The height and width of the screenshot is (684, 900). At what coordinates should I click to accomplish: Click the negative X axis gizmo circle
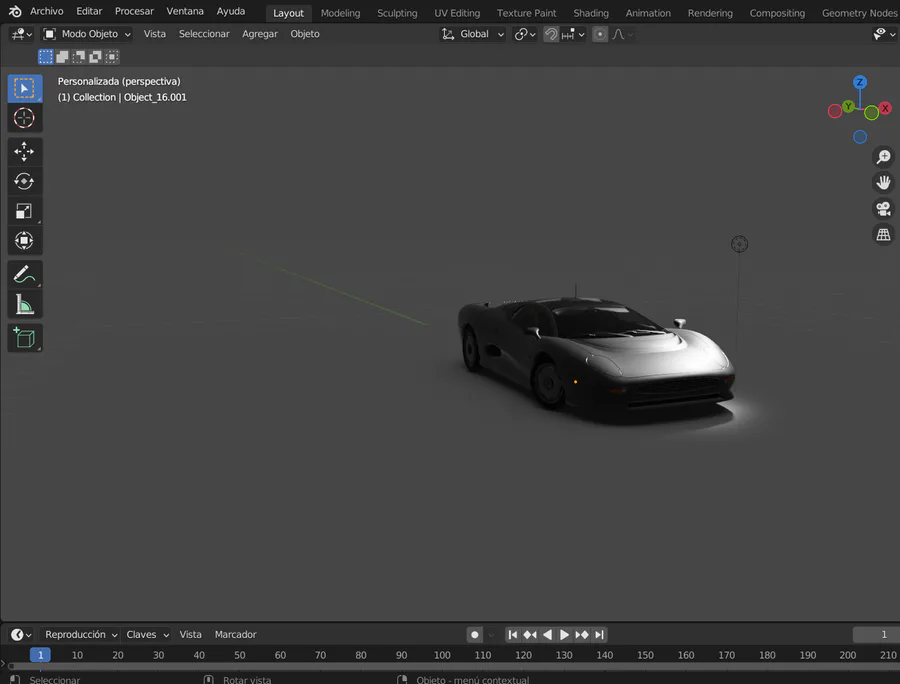click(835, 111)
